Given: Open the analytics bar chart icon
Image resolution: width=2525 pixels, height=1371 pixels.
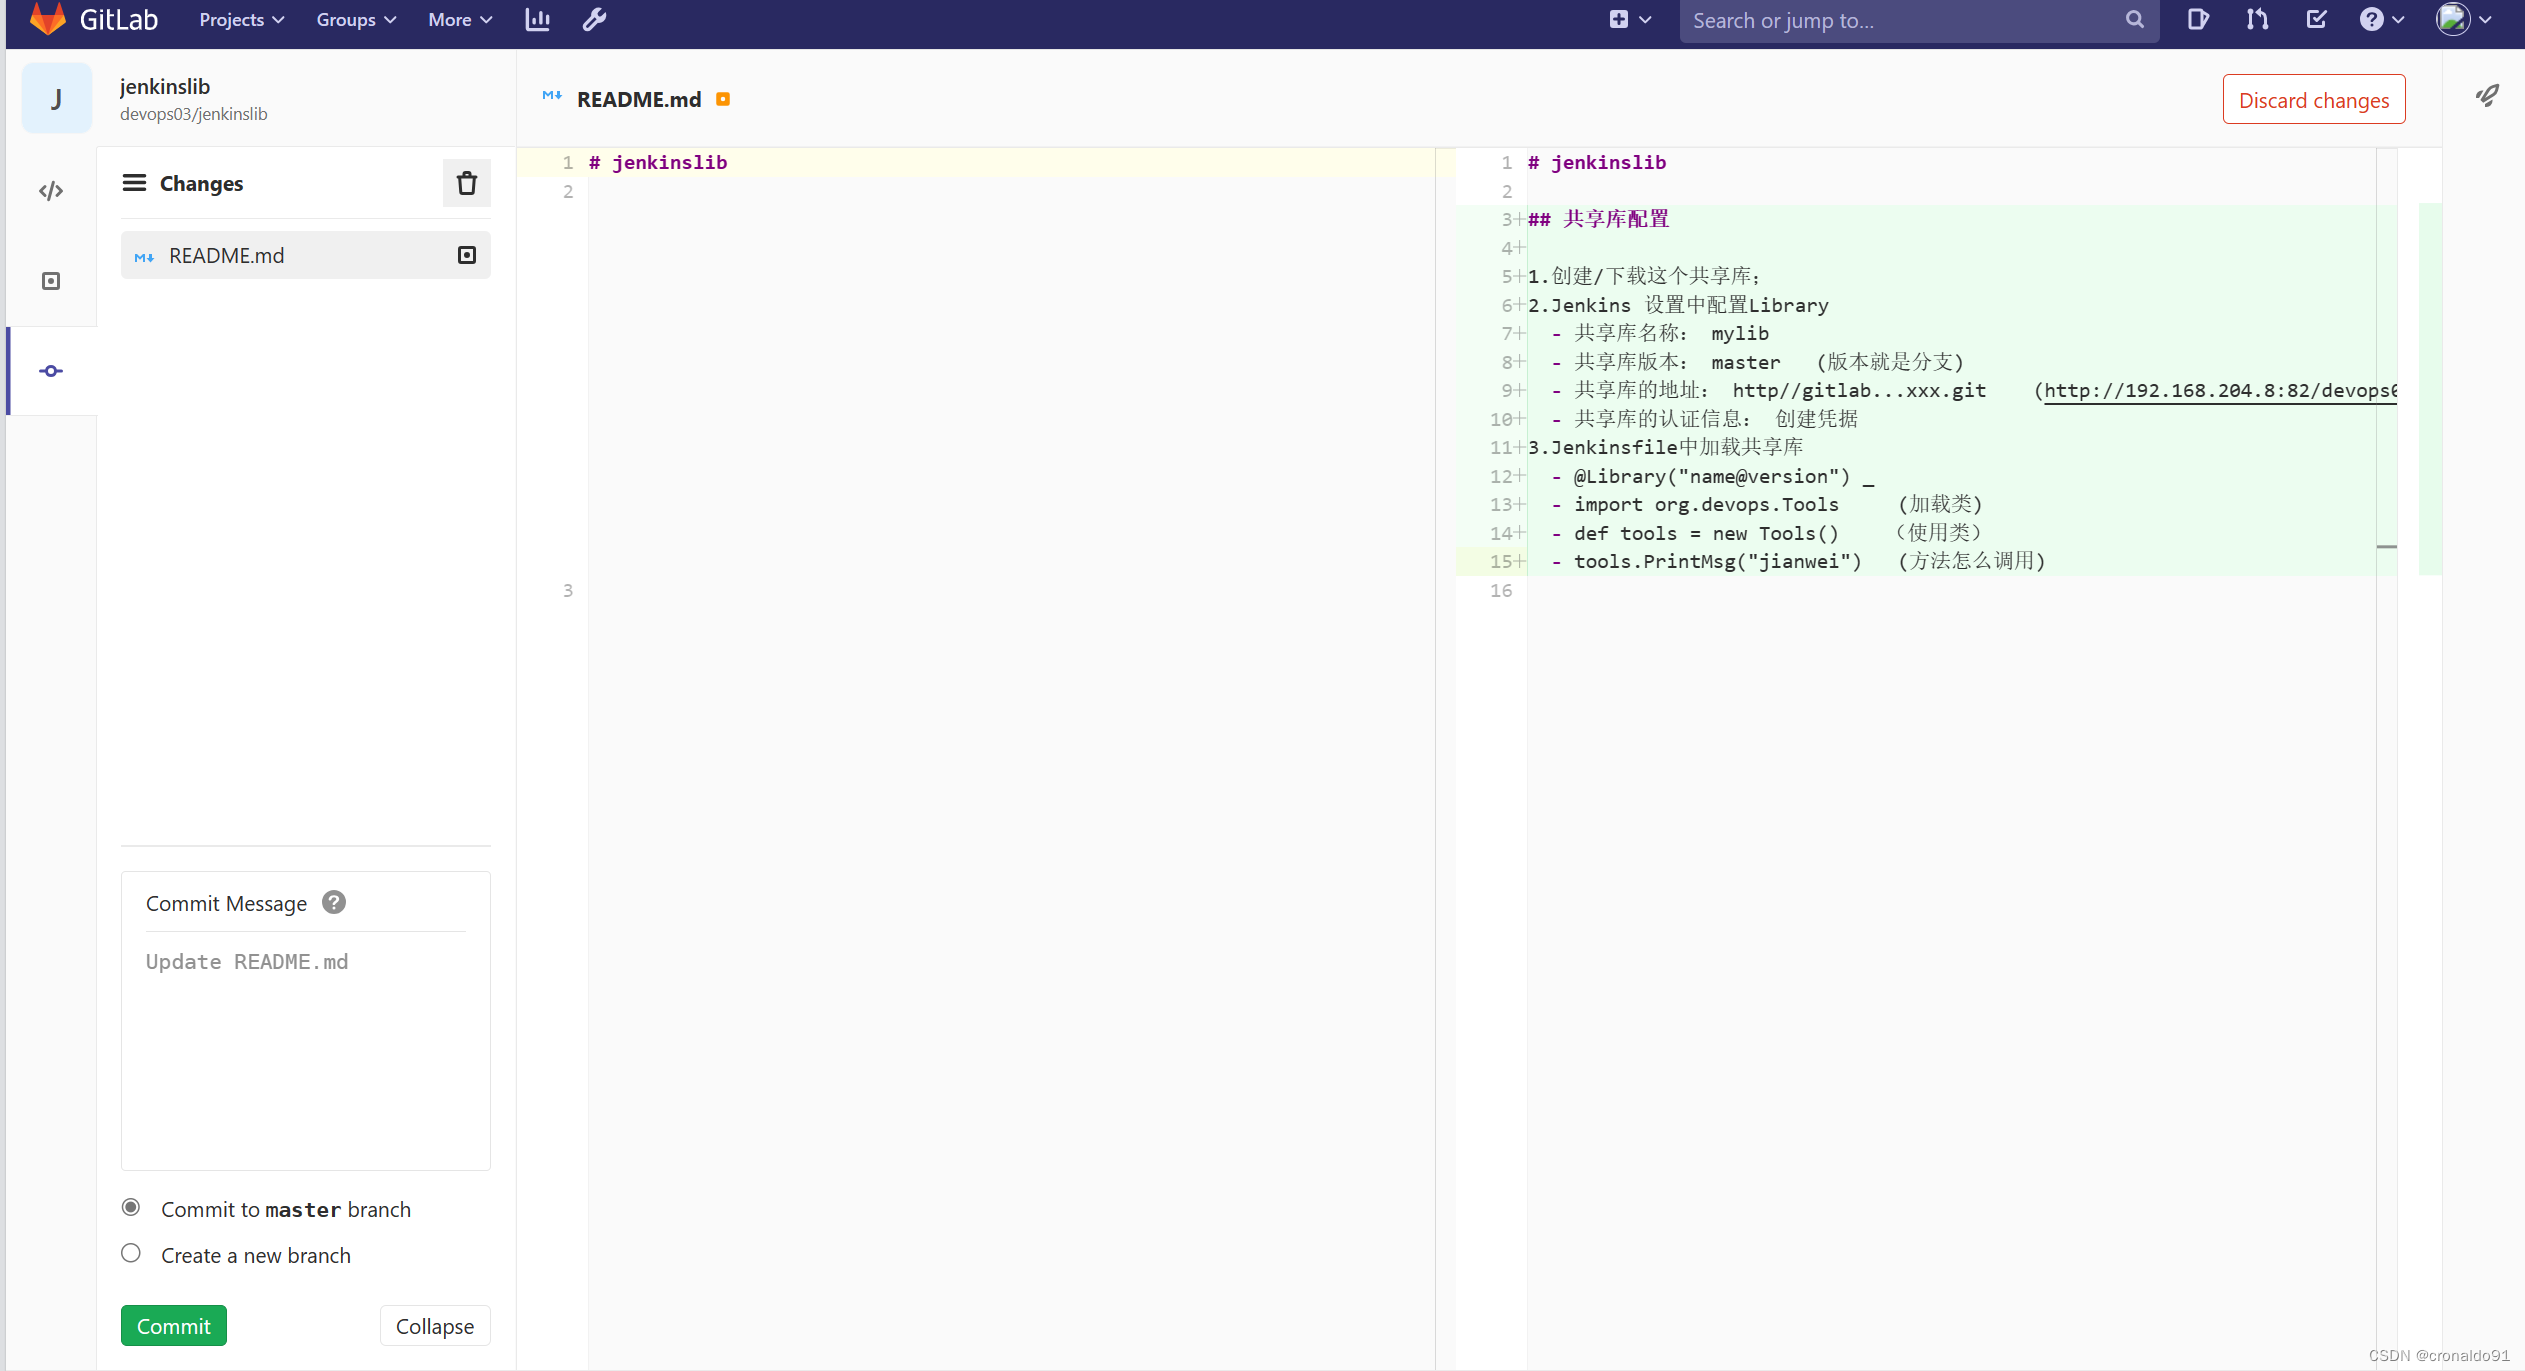Looking at the screenshot, I should point(538,20).
